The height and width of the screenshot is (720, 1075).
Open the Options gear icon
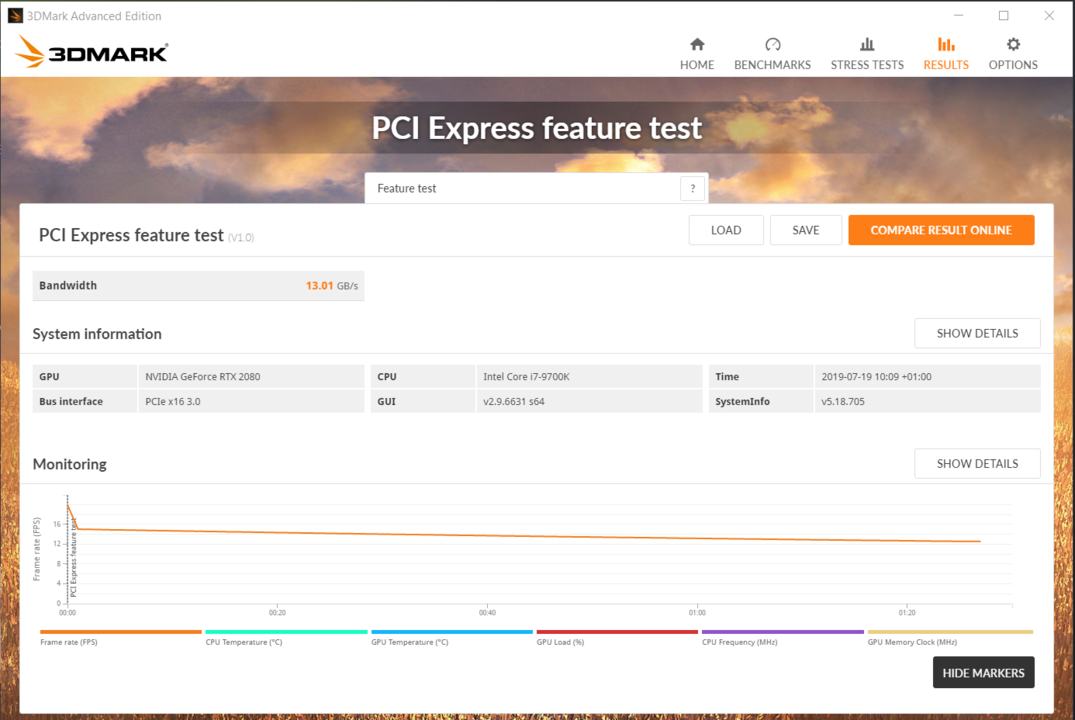1013,45
